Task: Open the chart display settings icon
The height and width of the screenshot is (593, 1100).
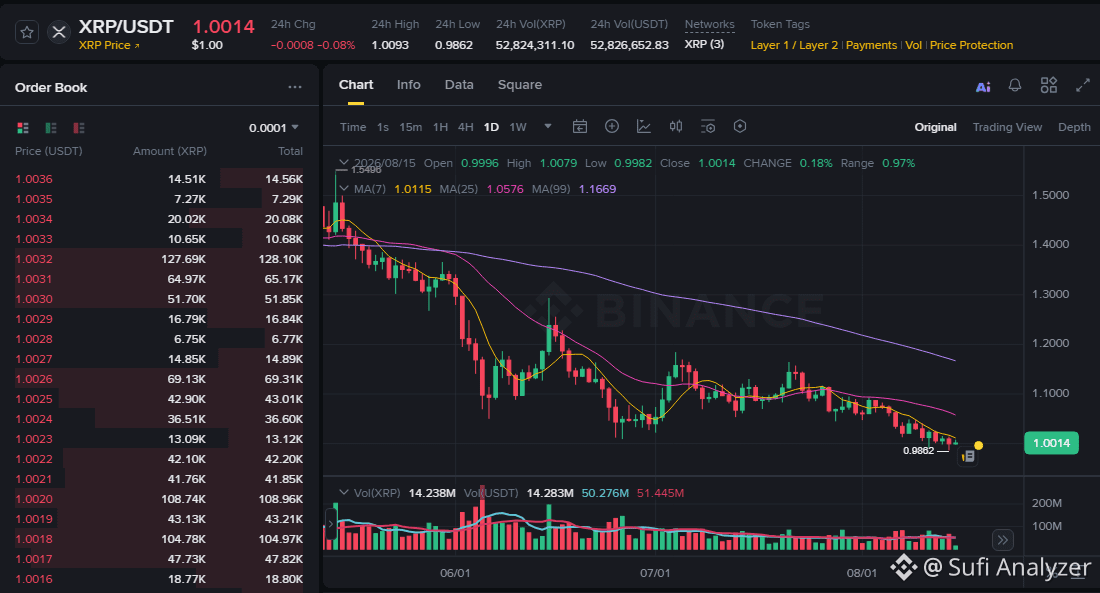Action: (708, 126)
